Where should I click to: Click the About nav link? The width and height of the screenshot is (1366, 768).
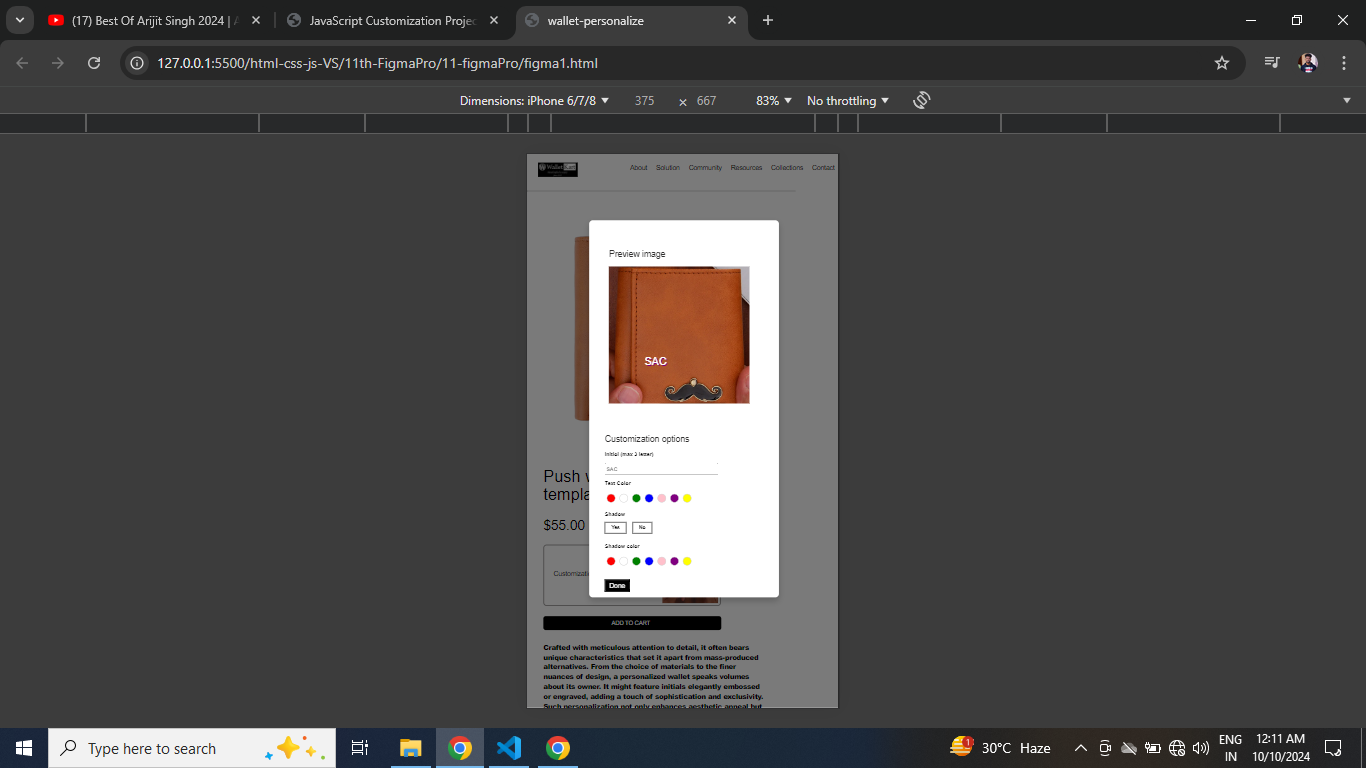(x=639, y=168)
